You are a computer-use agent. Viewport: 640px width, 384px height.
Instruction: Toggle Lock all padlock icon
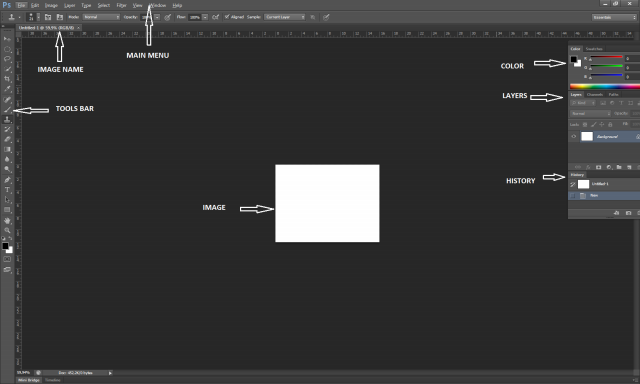tap(610, 124)
